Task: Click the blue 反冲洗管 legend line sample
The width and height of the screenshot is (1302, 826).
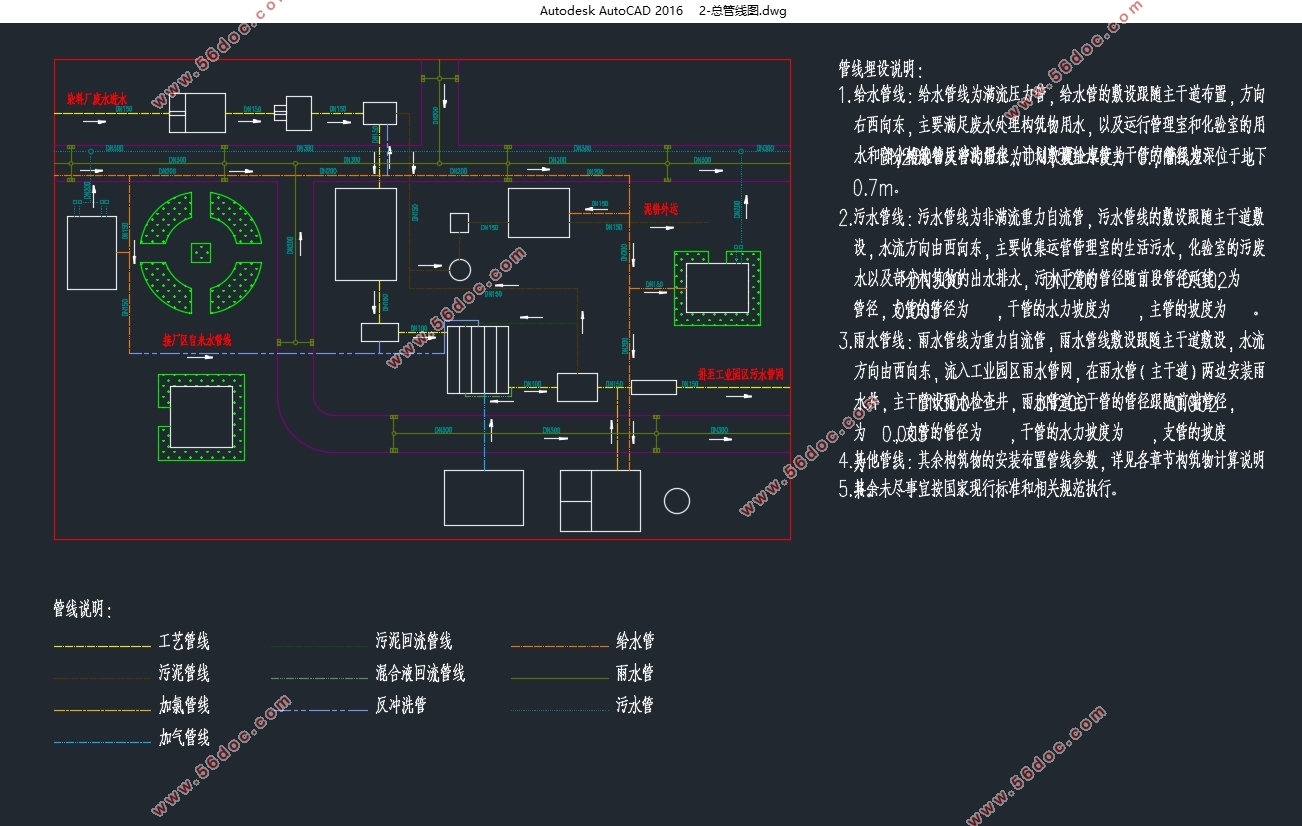Action: point(320,711)
